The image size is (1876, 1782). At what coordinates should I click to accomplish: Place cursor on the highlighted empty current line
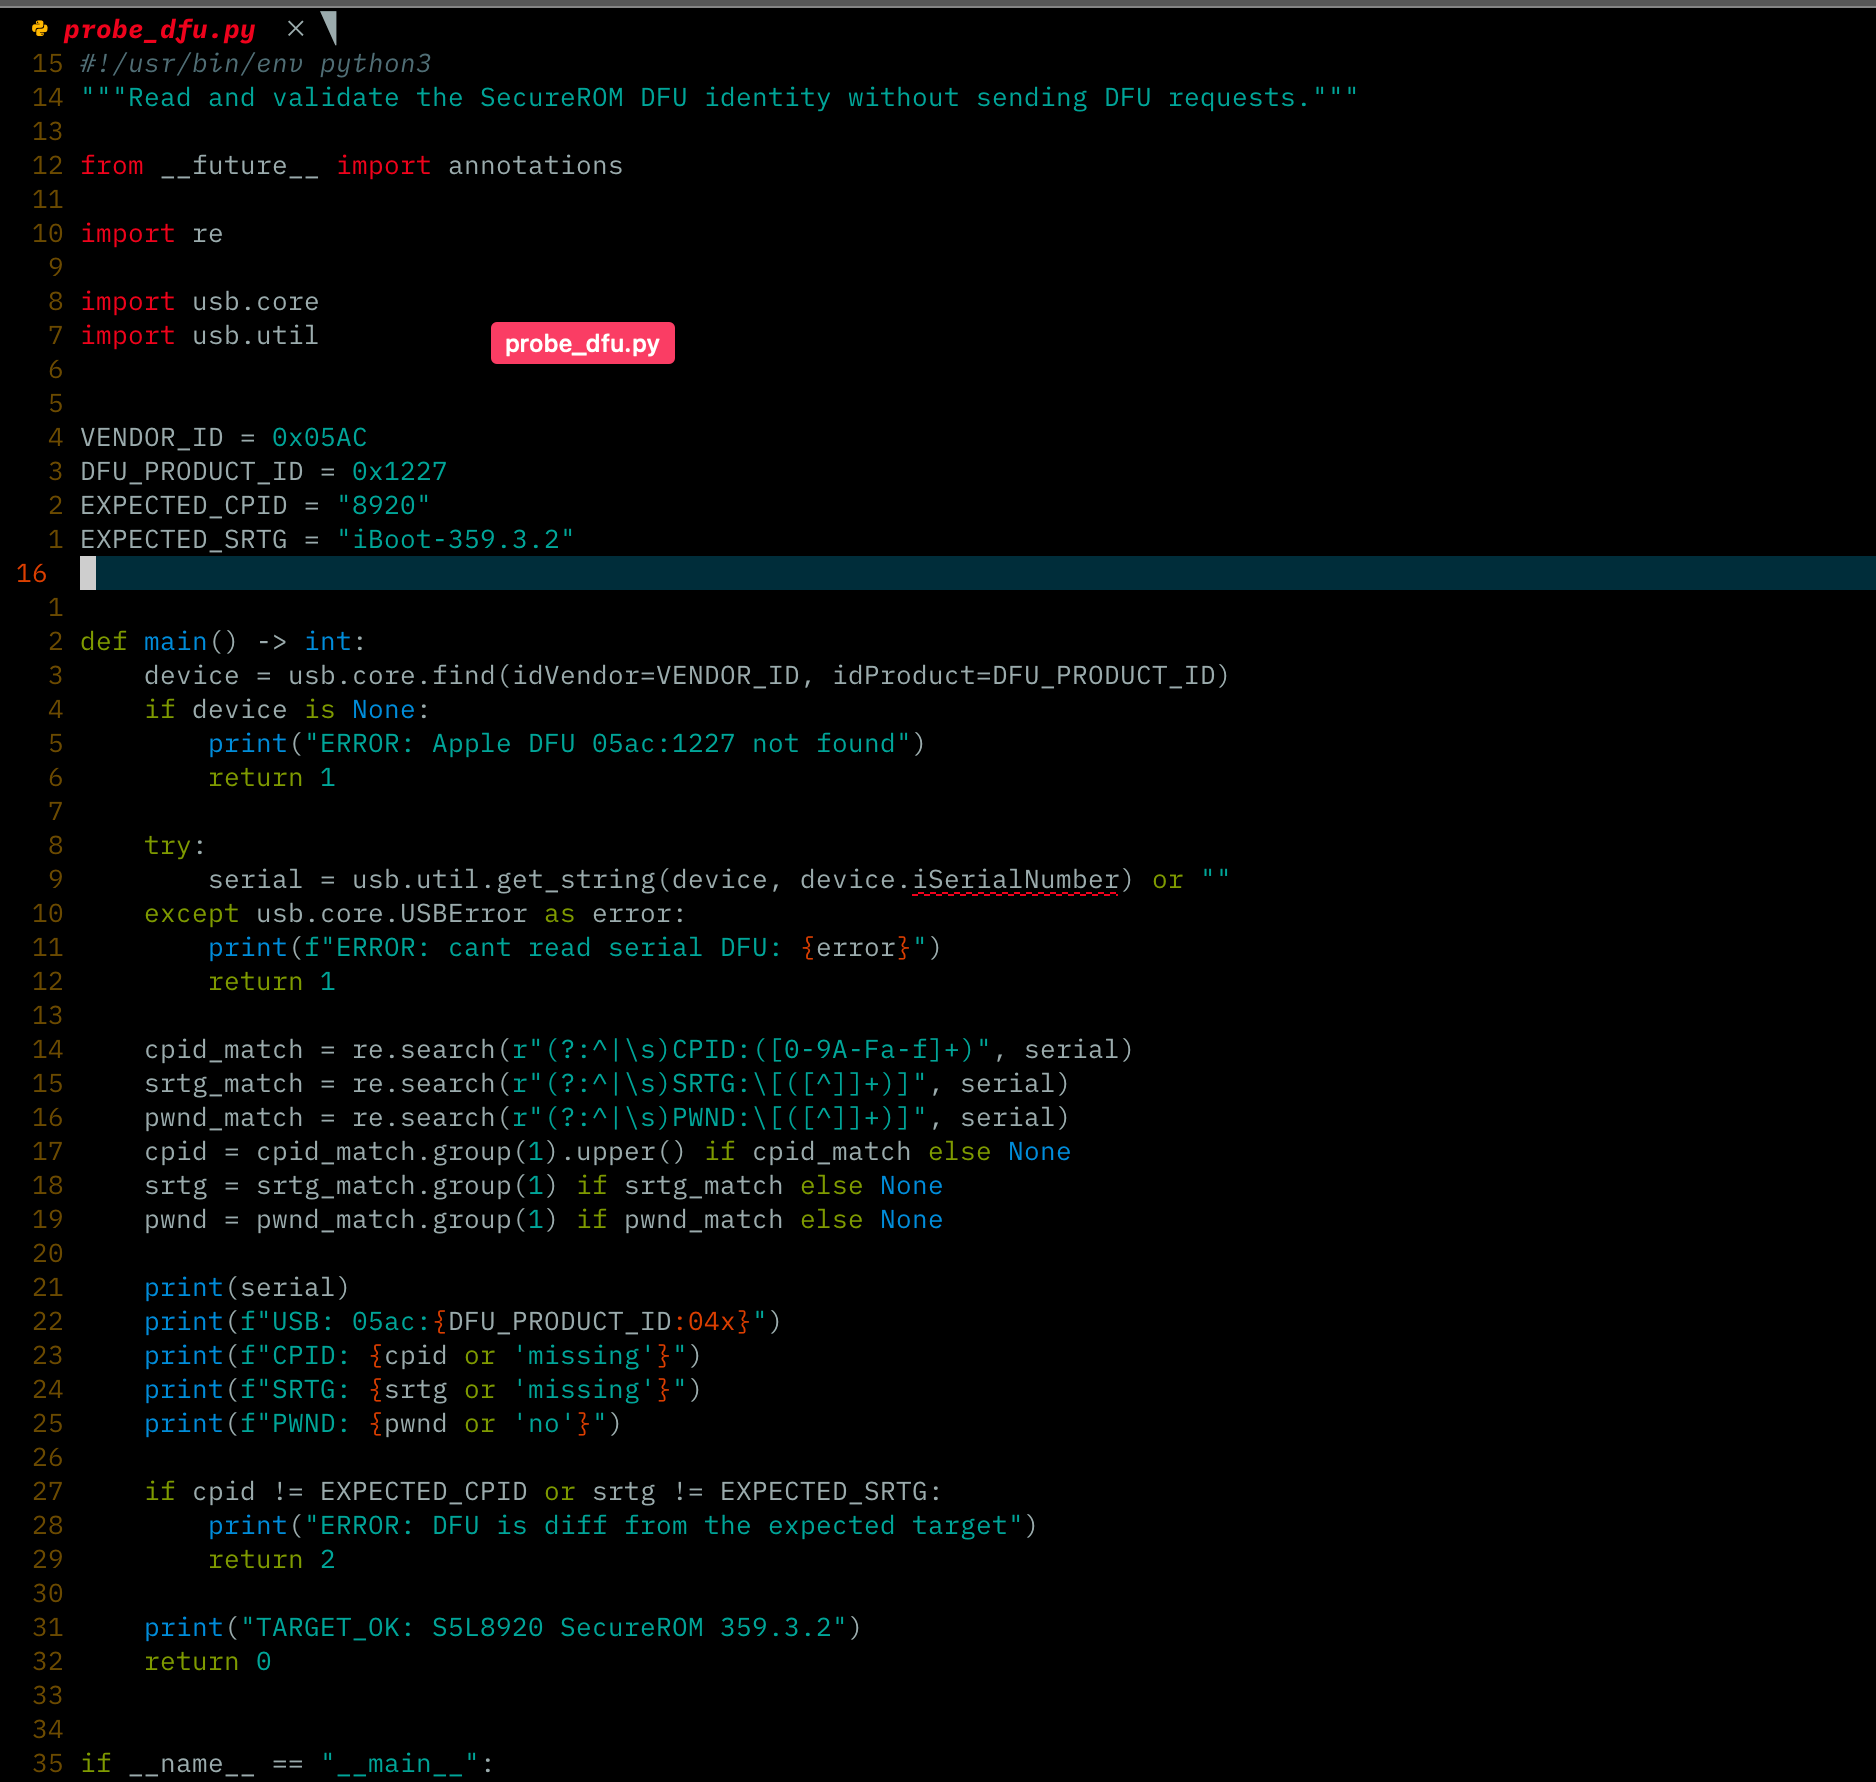pos(976,574)
